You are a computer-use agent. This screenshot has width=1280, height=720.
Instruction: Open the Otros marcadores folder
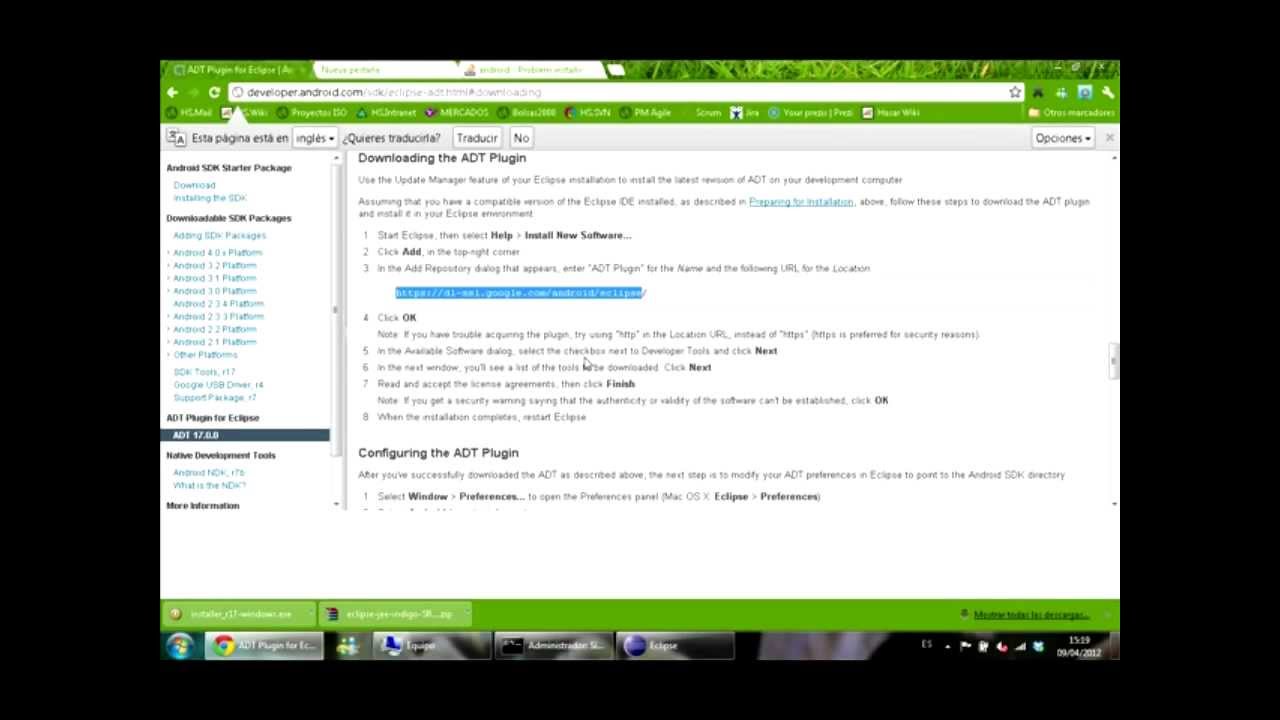point(1071,113)
